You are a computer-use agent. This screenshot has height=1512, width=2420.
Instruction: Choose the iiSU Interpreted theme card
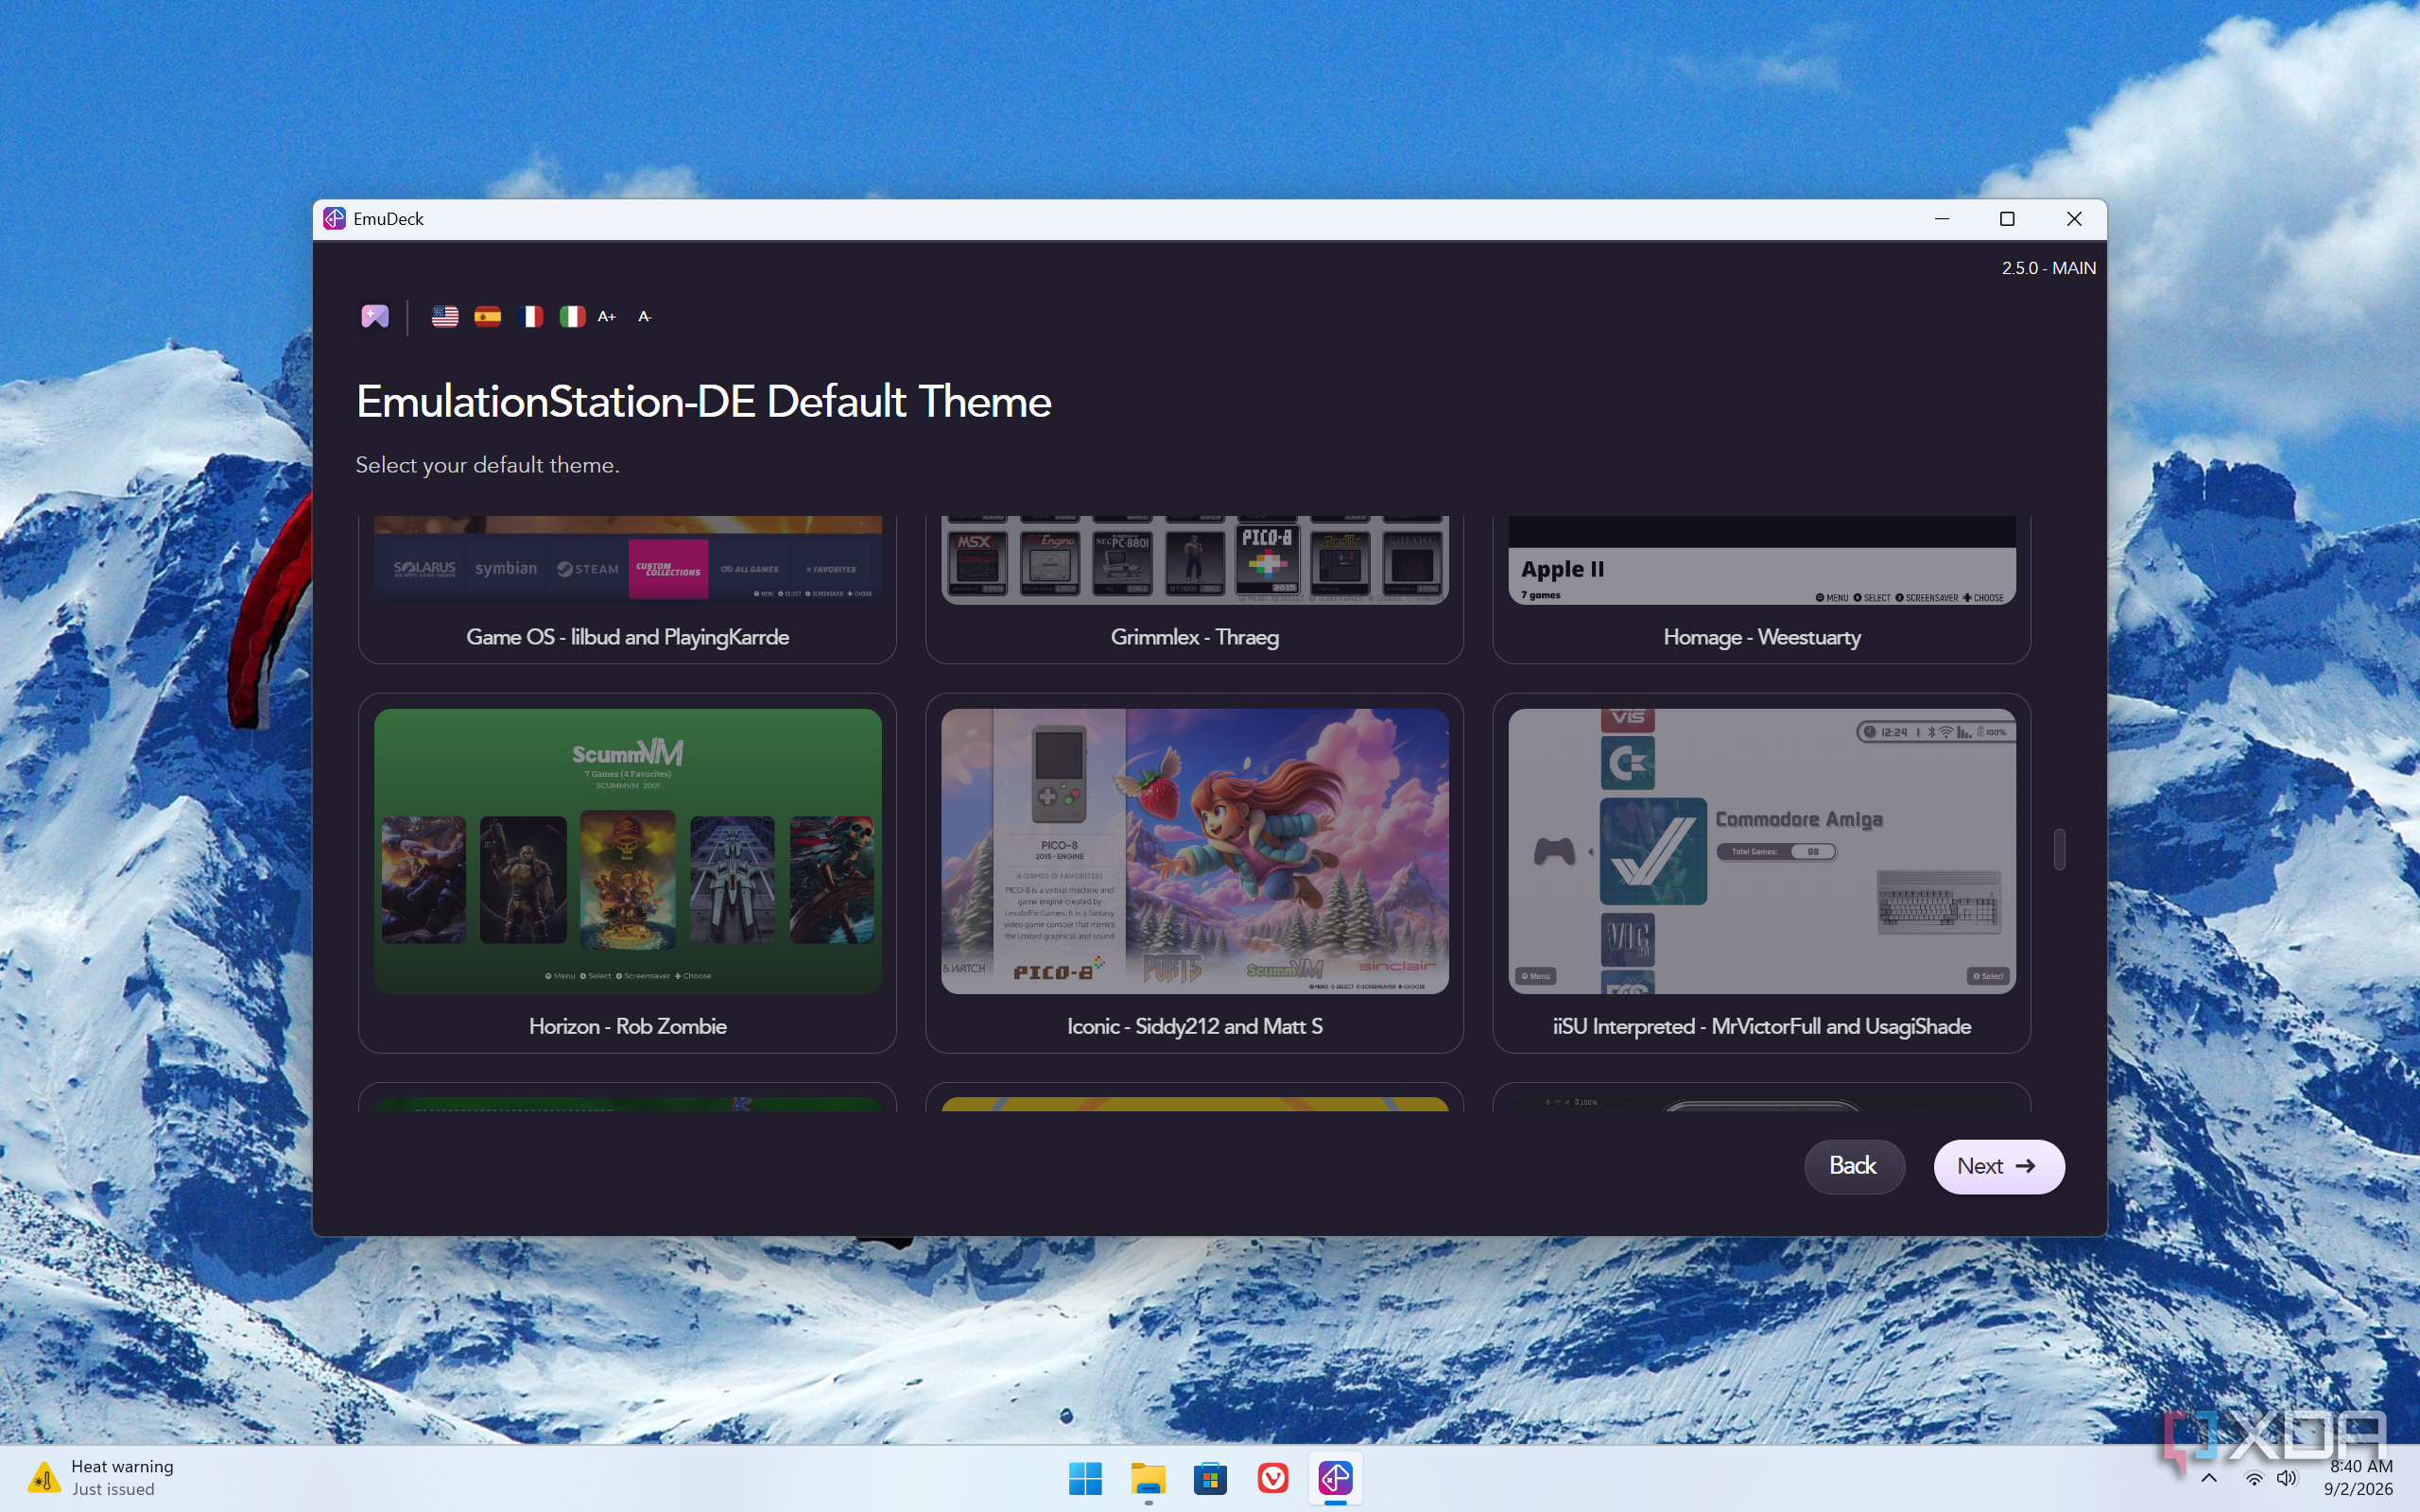pyautogui.click(x=1761, y=873)
